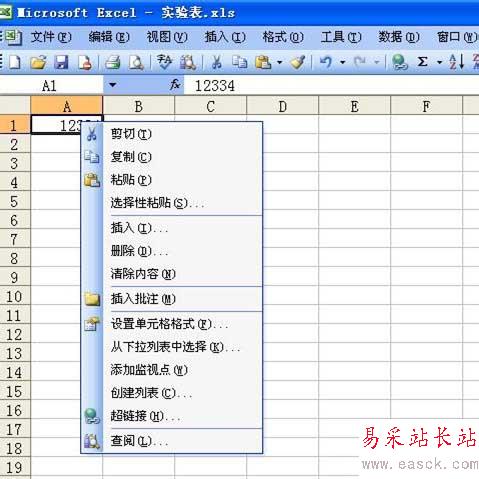Viewport: 479px width, 479px height.
Task: Click the Save floppy disk icon
Action: (61, 62)
